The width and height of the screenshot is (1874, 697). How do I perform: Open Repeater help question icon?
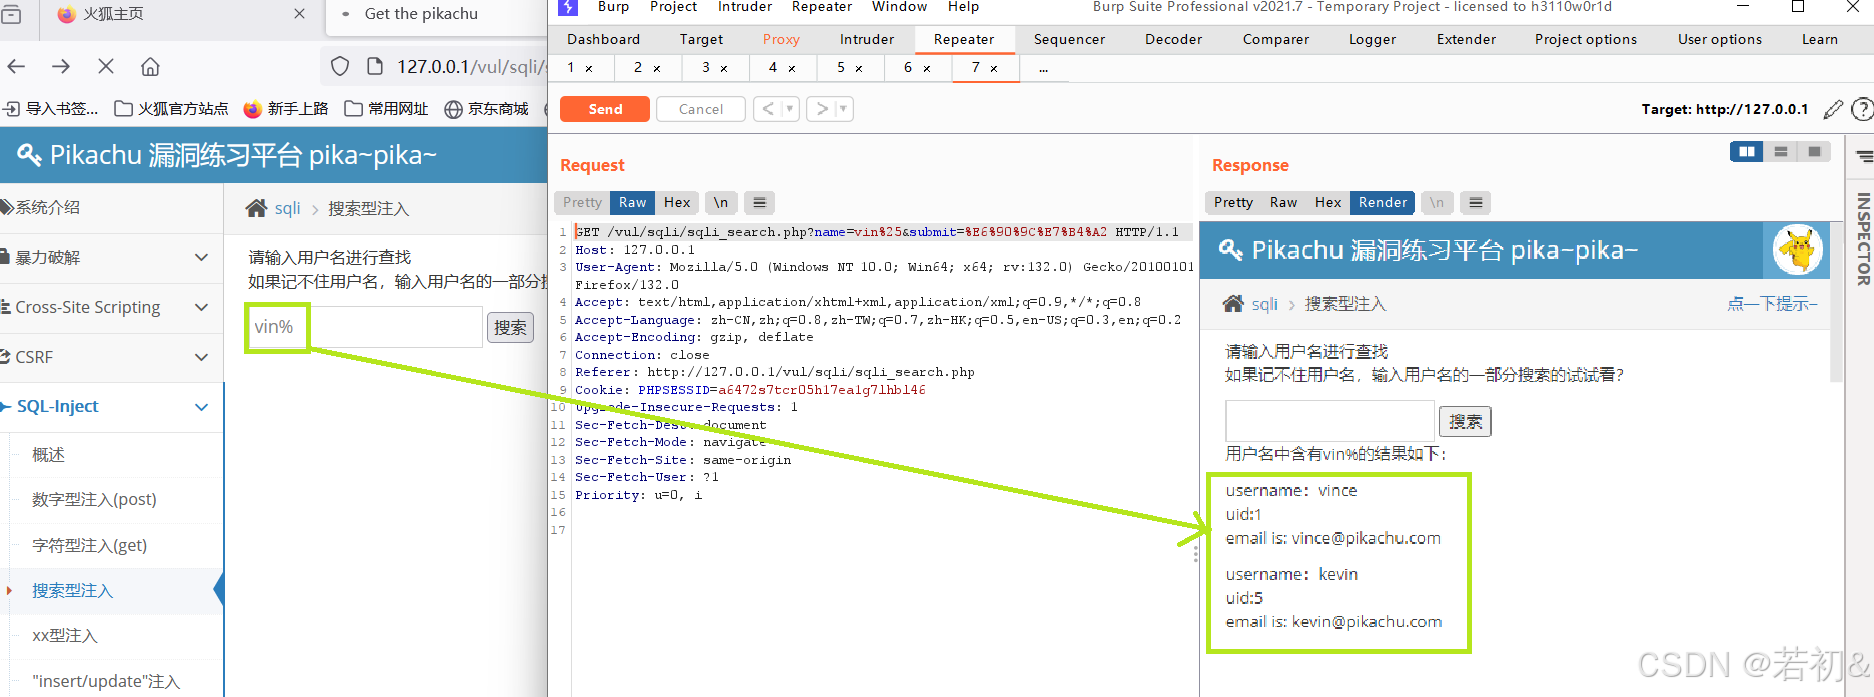pos(1862,110)
